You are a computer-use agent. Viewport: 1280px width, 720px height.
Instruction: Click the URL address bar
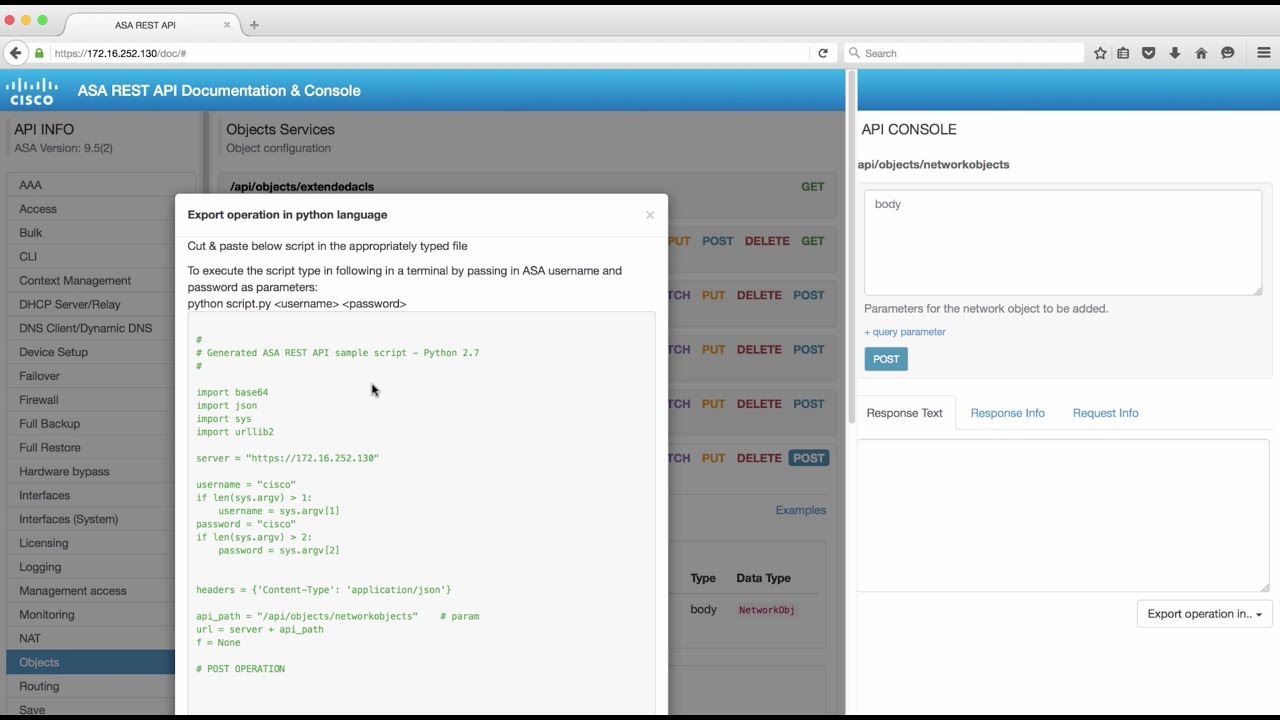pyautogui.click(x=430, y=53)
